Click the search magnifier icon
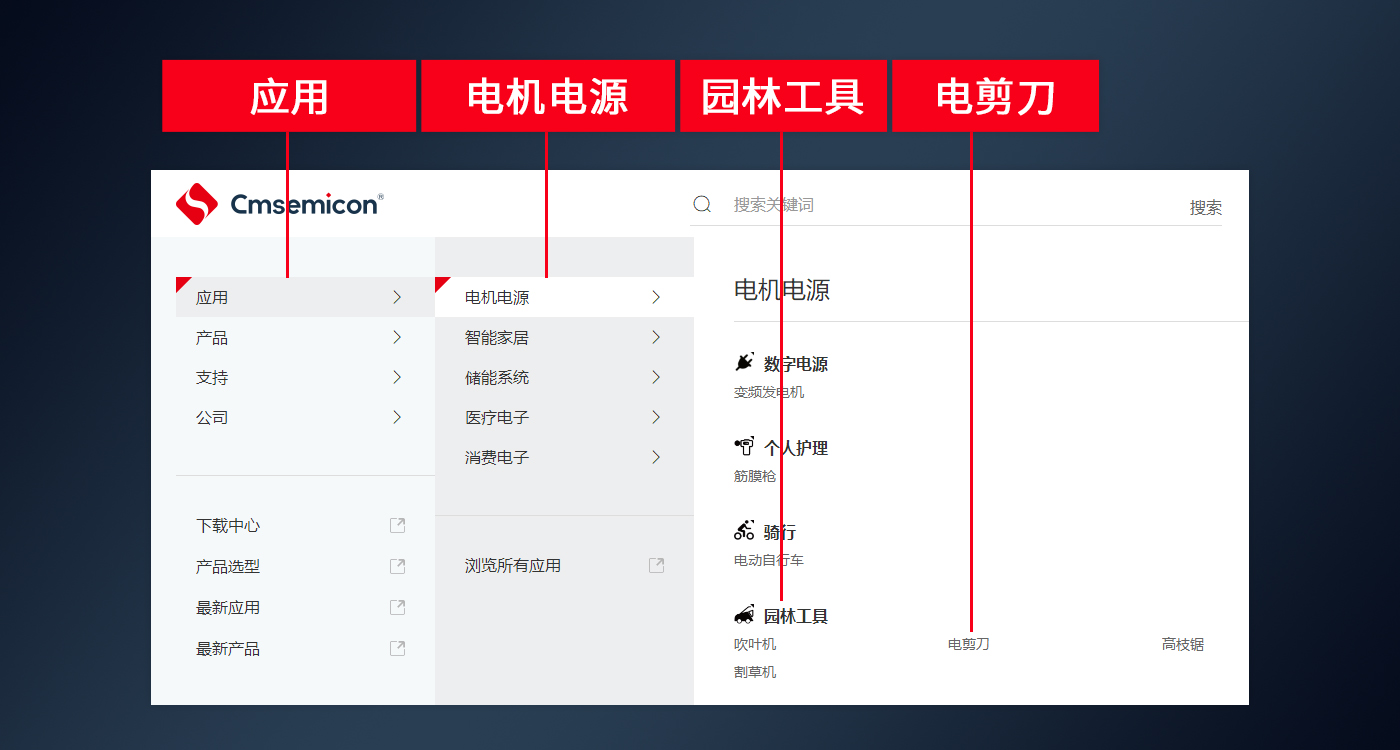Image resolution: width=1400 pixels, height=750 pixels. tap(702, 204)
